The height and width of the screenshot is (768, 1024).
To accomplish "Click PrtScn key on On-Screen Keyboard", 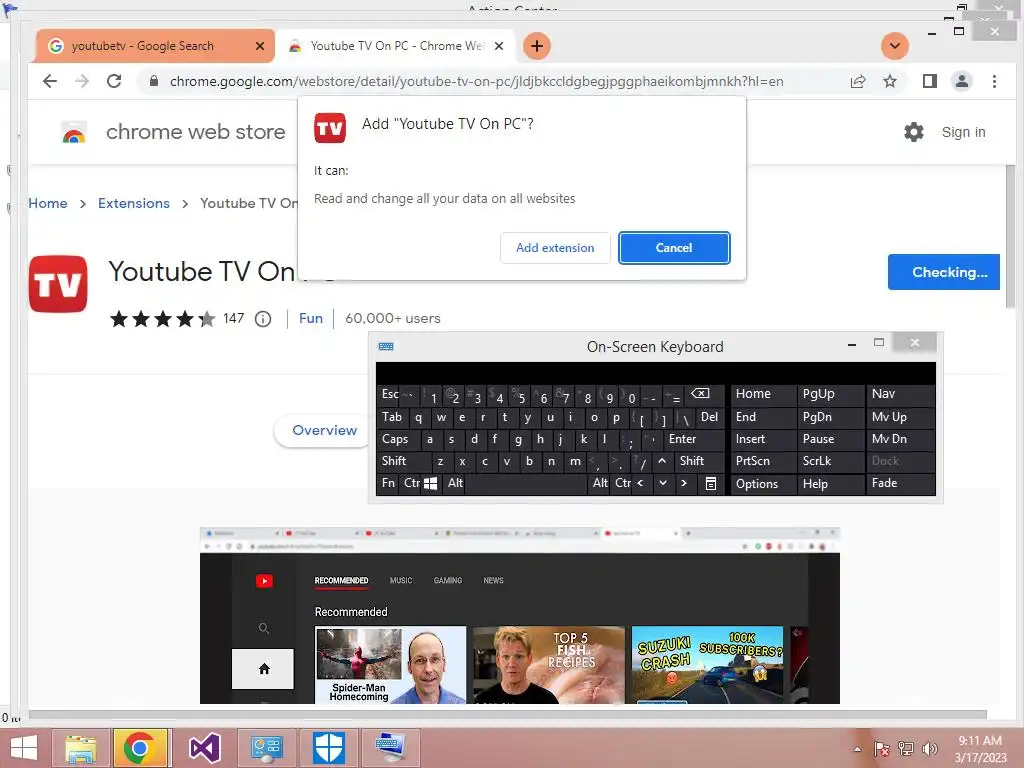I will click(x=762, y=461).
